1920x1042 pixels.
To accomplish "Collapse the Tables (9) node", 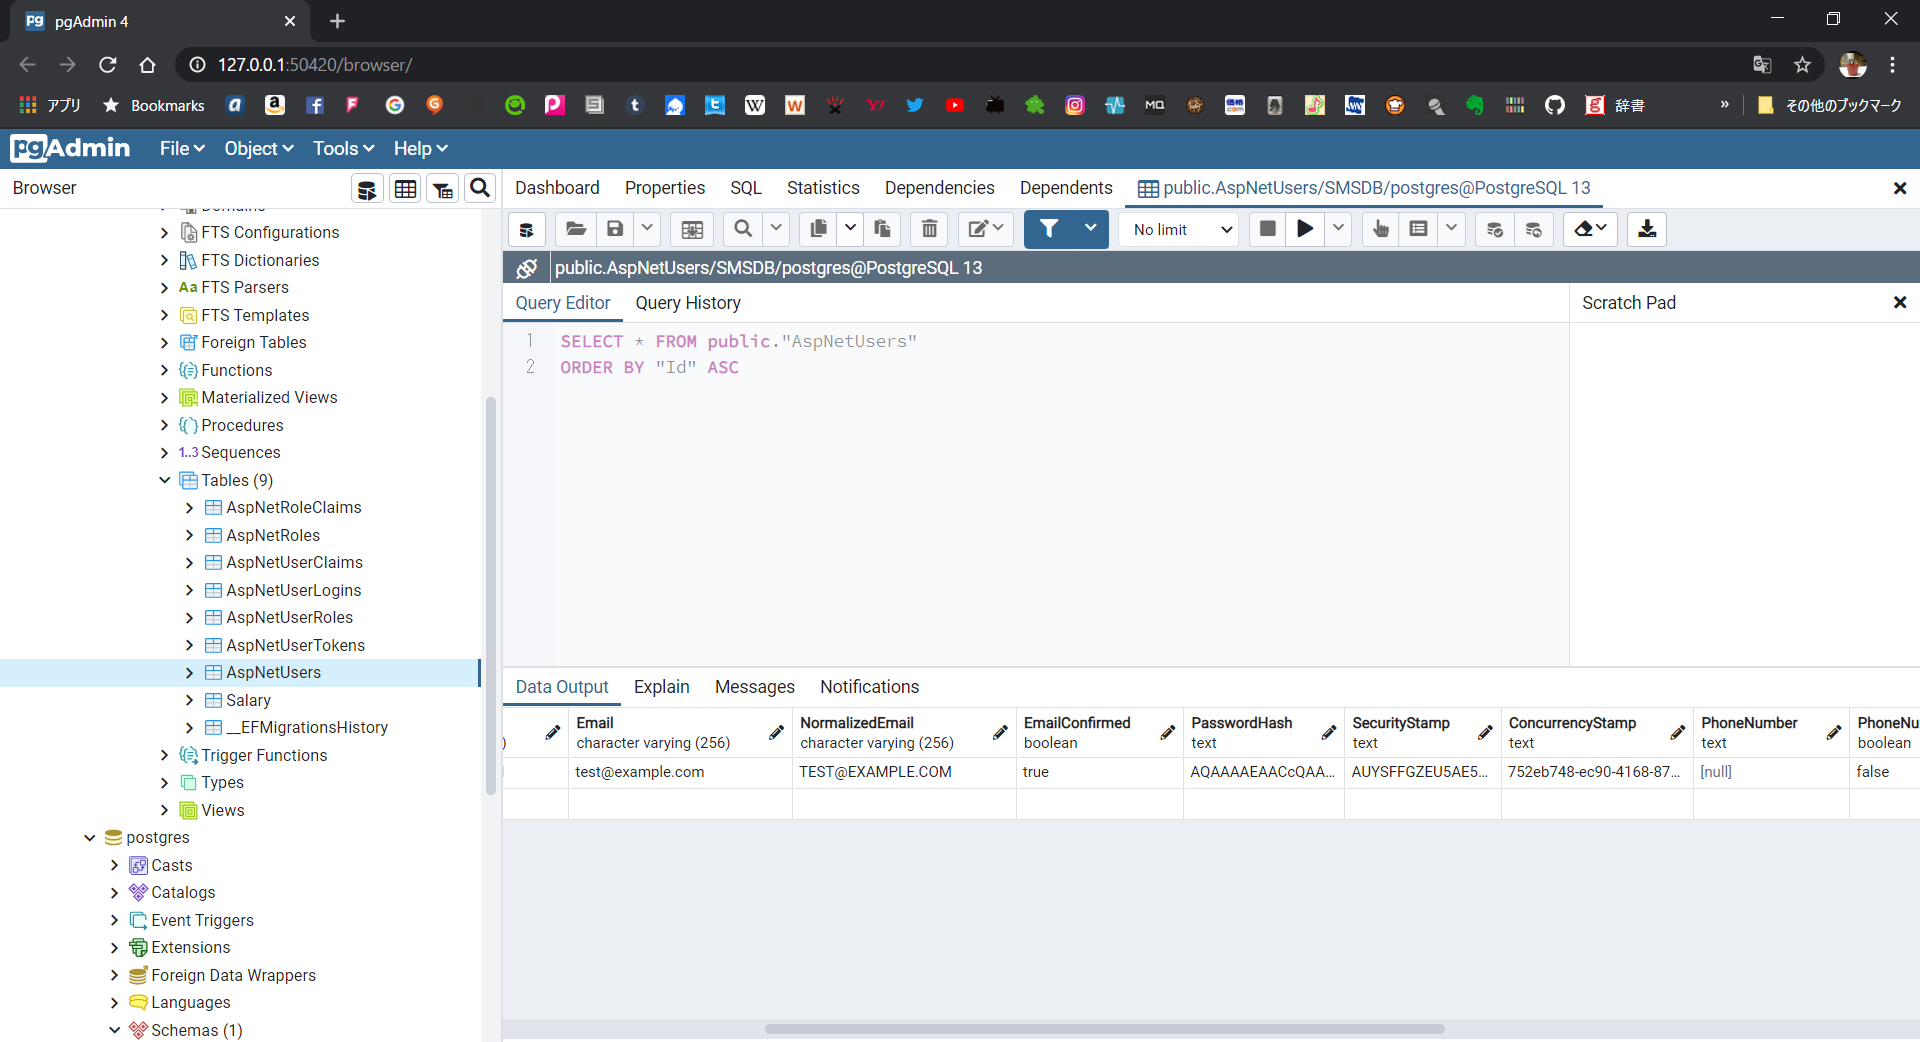I will click(165, 480).
